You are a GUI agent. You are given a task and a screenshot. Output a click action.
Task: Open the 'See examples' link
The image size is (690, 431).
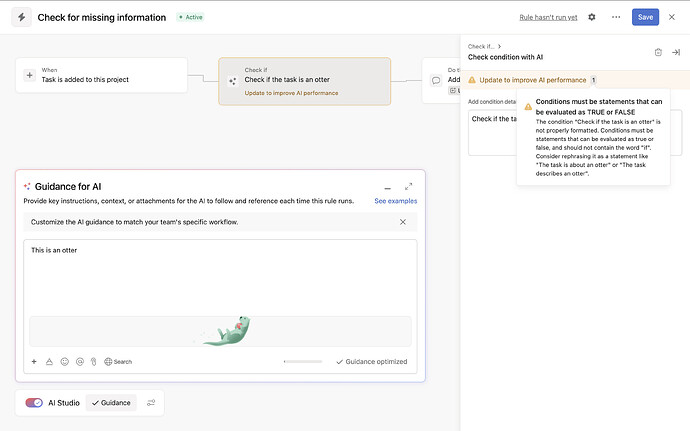coord(395,201)
